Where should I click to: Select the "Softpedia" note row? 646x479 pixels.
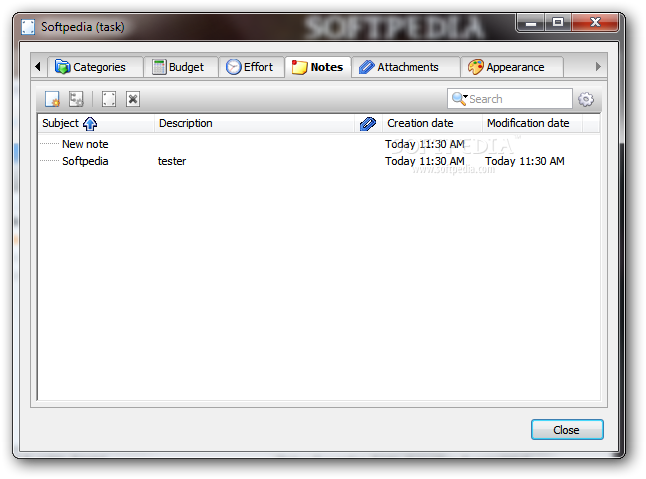318,161
